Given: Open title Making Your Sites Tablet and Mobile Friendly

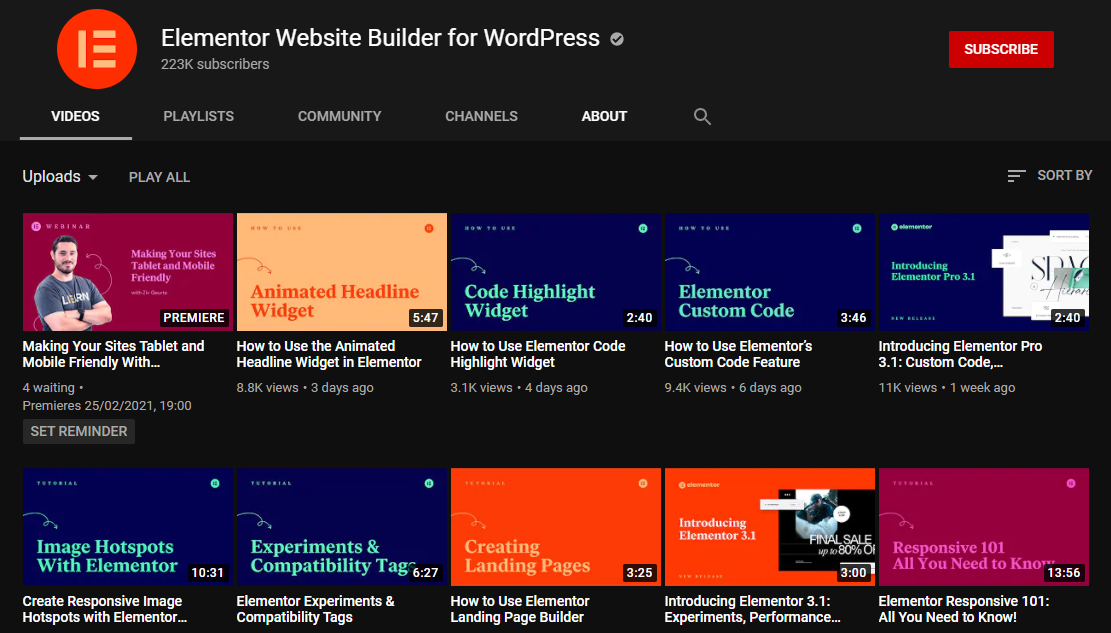Looking at the screenshot, I should 113,354.
